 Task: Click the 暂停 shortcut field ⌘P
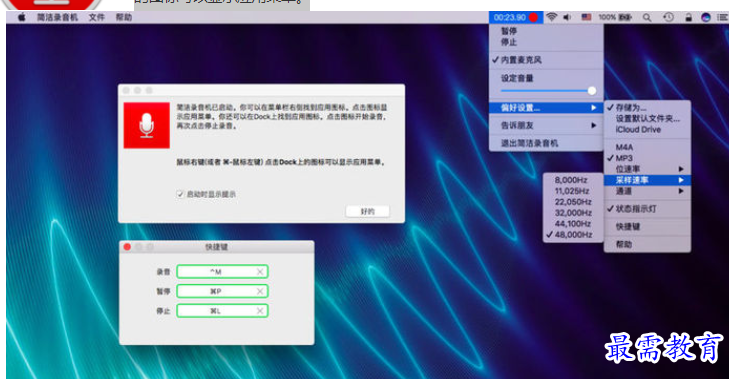click(222, 291)
